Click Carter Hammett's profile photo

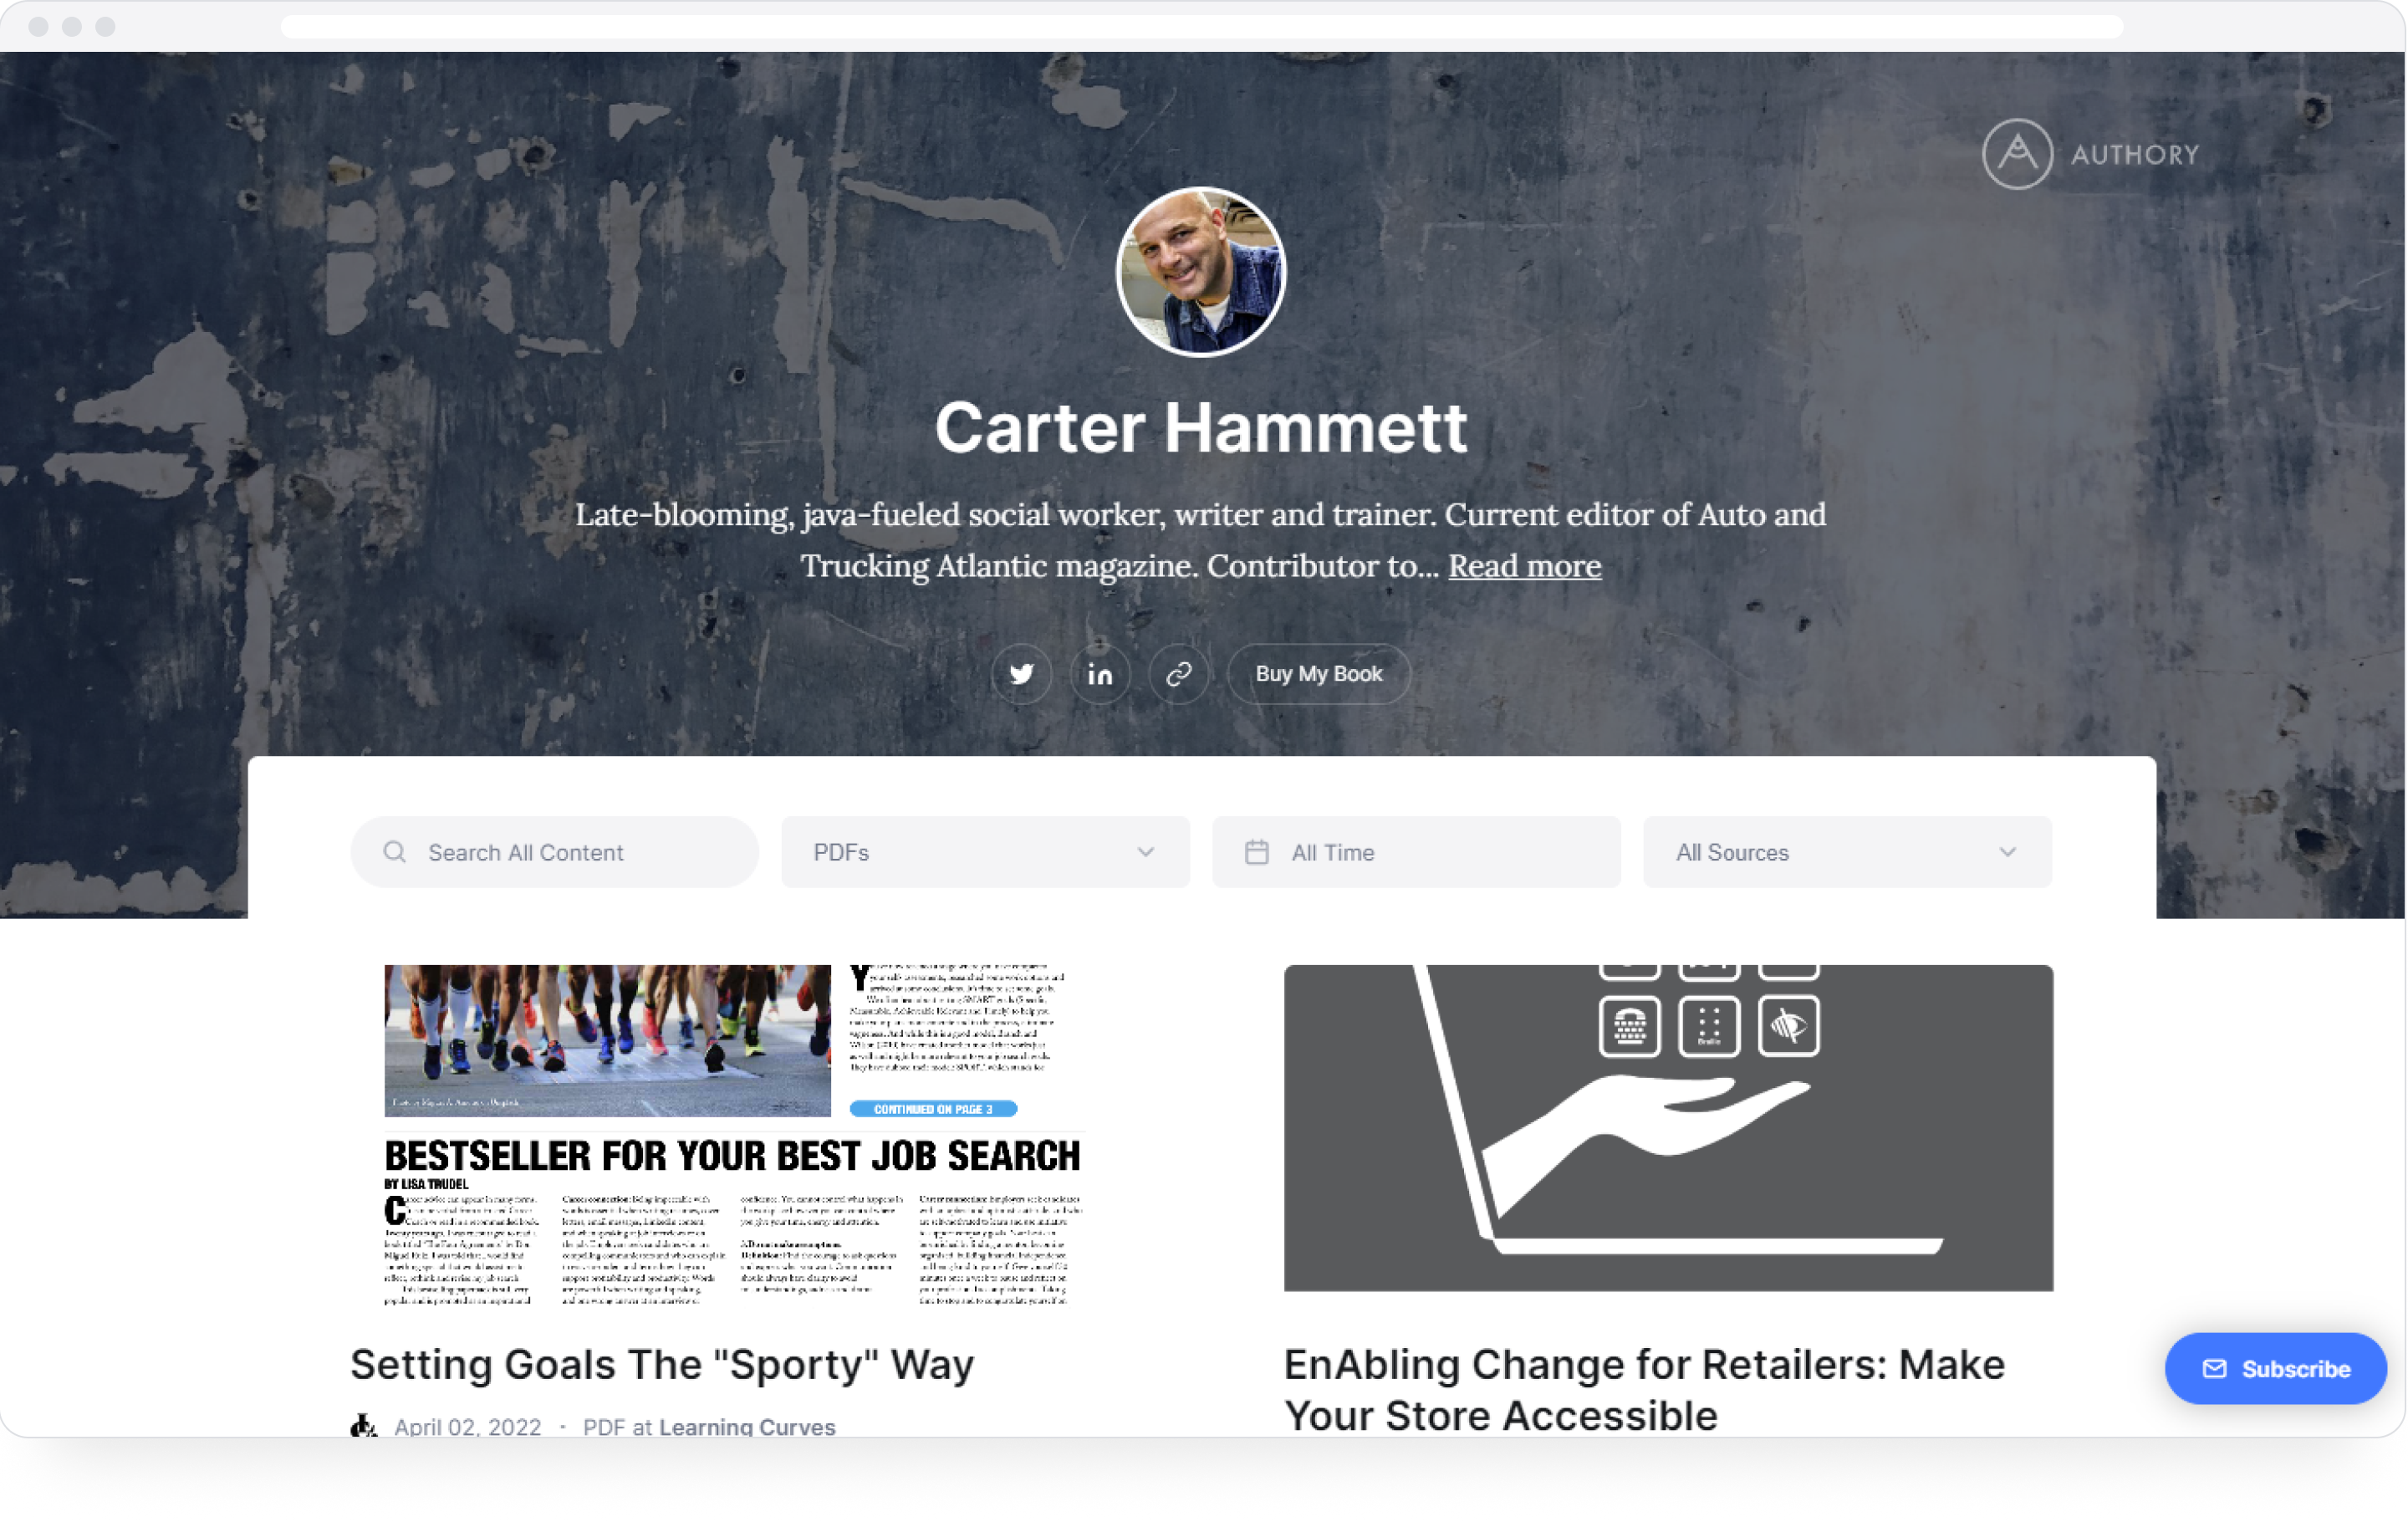point(1201,272)
